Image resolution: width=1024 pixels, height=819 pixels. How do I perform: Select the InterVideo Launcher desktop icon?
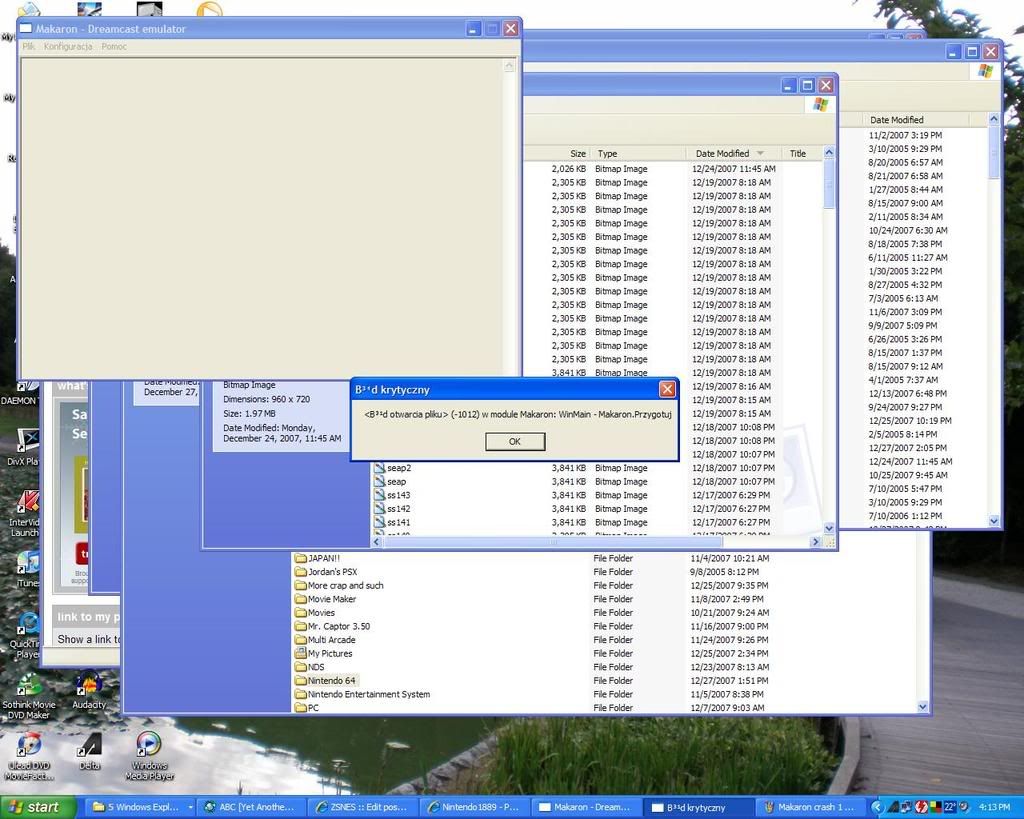[x=25, y=515]
